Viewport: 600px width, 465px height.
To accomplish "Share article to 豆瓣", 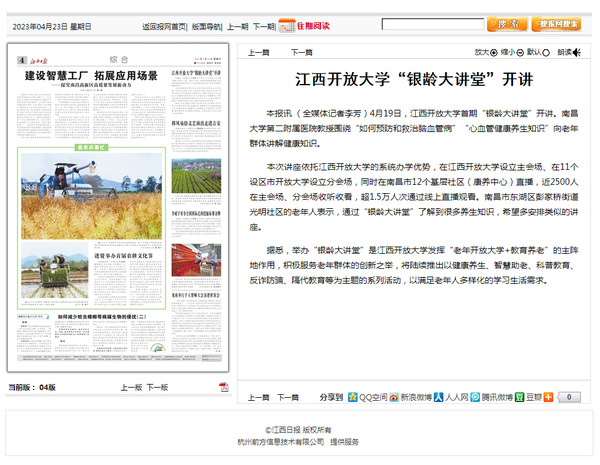I will (526, 397).
